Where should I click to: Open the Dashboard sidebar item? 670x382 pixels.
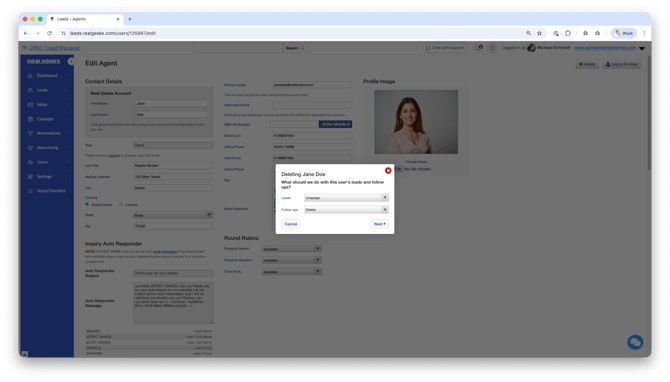pyautogui.click(x=47, y=76)
